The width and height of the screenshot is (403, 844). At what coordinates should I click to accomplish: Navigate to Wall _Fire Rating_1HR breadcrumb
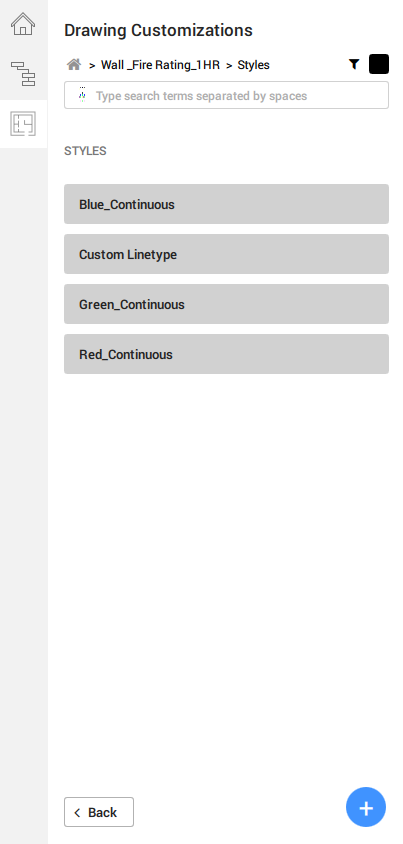click(160, 65)
